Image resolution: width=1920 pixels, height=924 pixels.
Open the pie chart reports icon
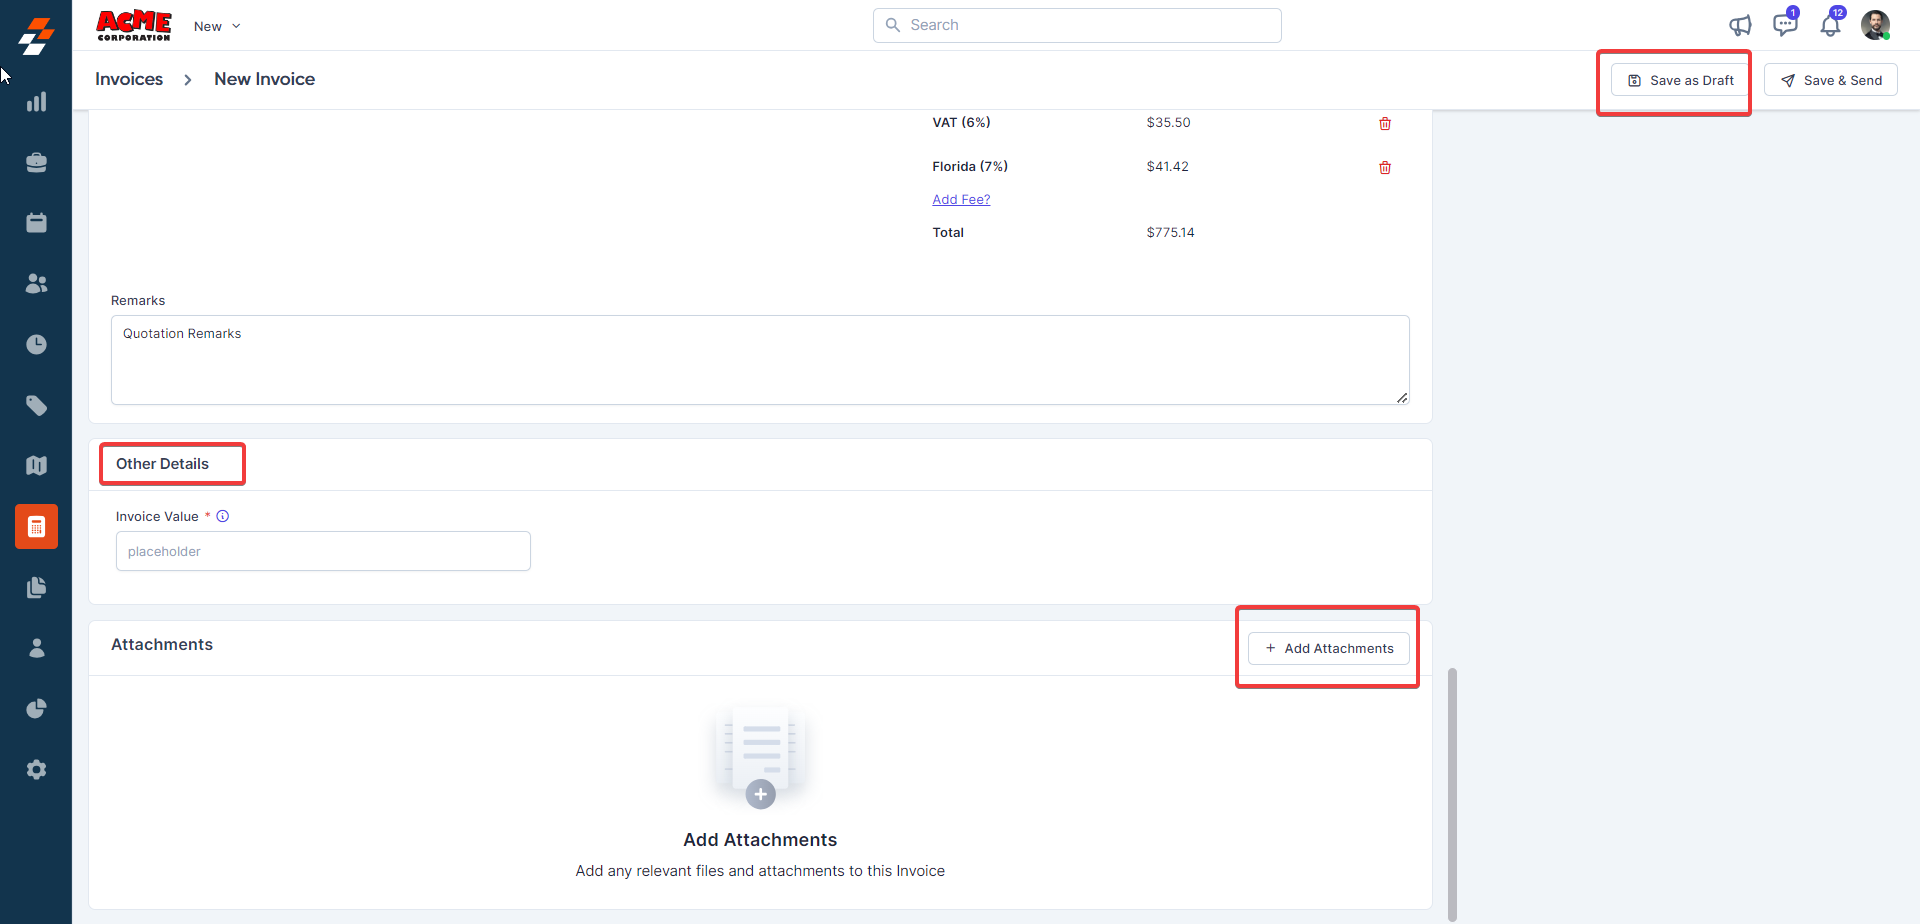pyautogui.click(x=36, y=709)
